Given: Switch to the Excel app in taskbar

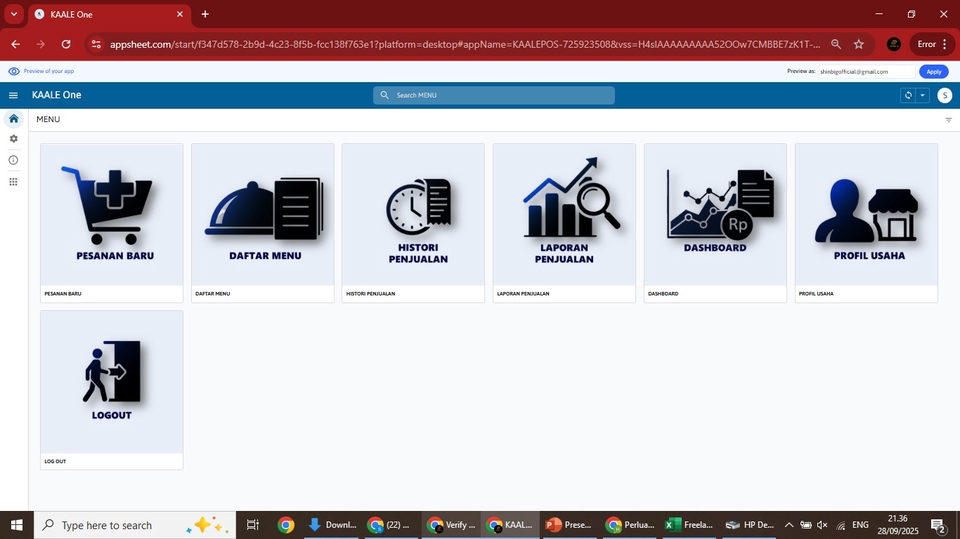Looking at the screenshot, I should (x=687, y=525).
